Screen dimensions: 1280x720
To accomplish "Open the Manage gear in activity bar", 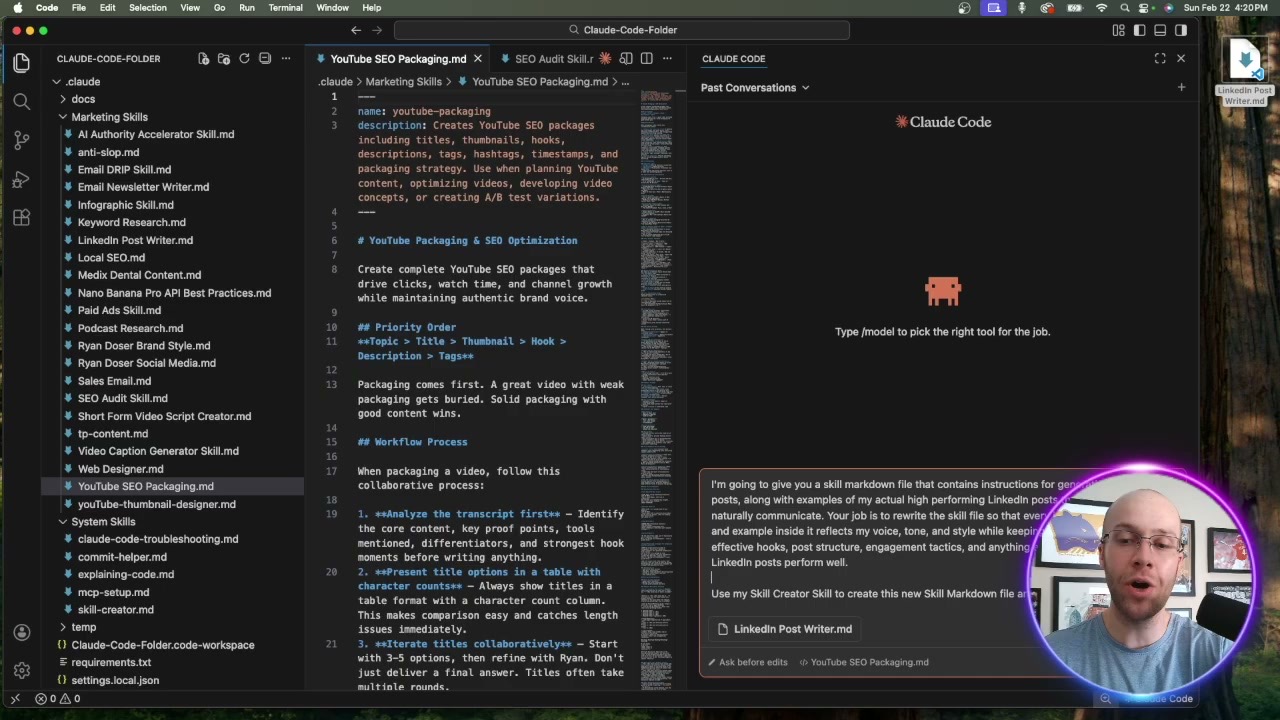I will (21, 671).
